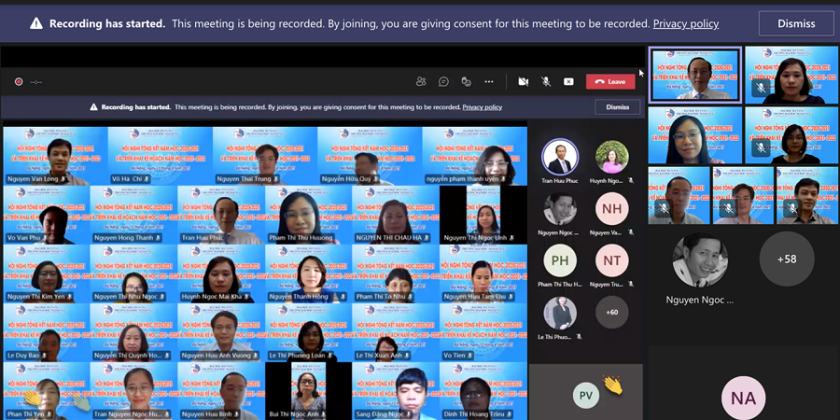Open Le Duy Bao video tile
The image size is (840, 420).
(47, 333)
